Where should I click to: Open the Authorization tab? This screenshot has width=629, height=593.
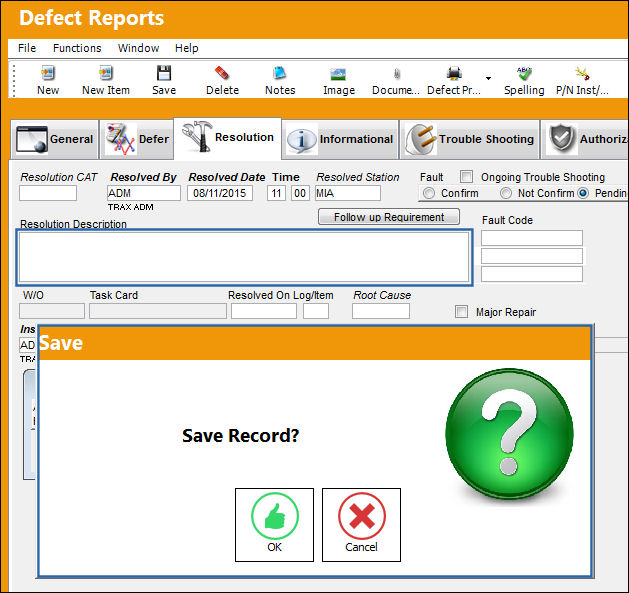pyautogui.click(x=585, y=139)
